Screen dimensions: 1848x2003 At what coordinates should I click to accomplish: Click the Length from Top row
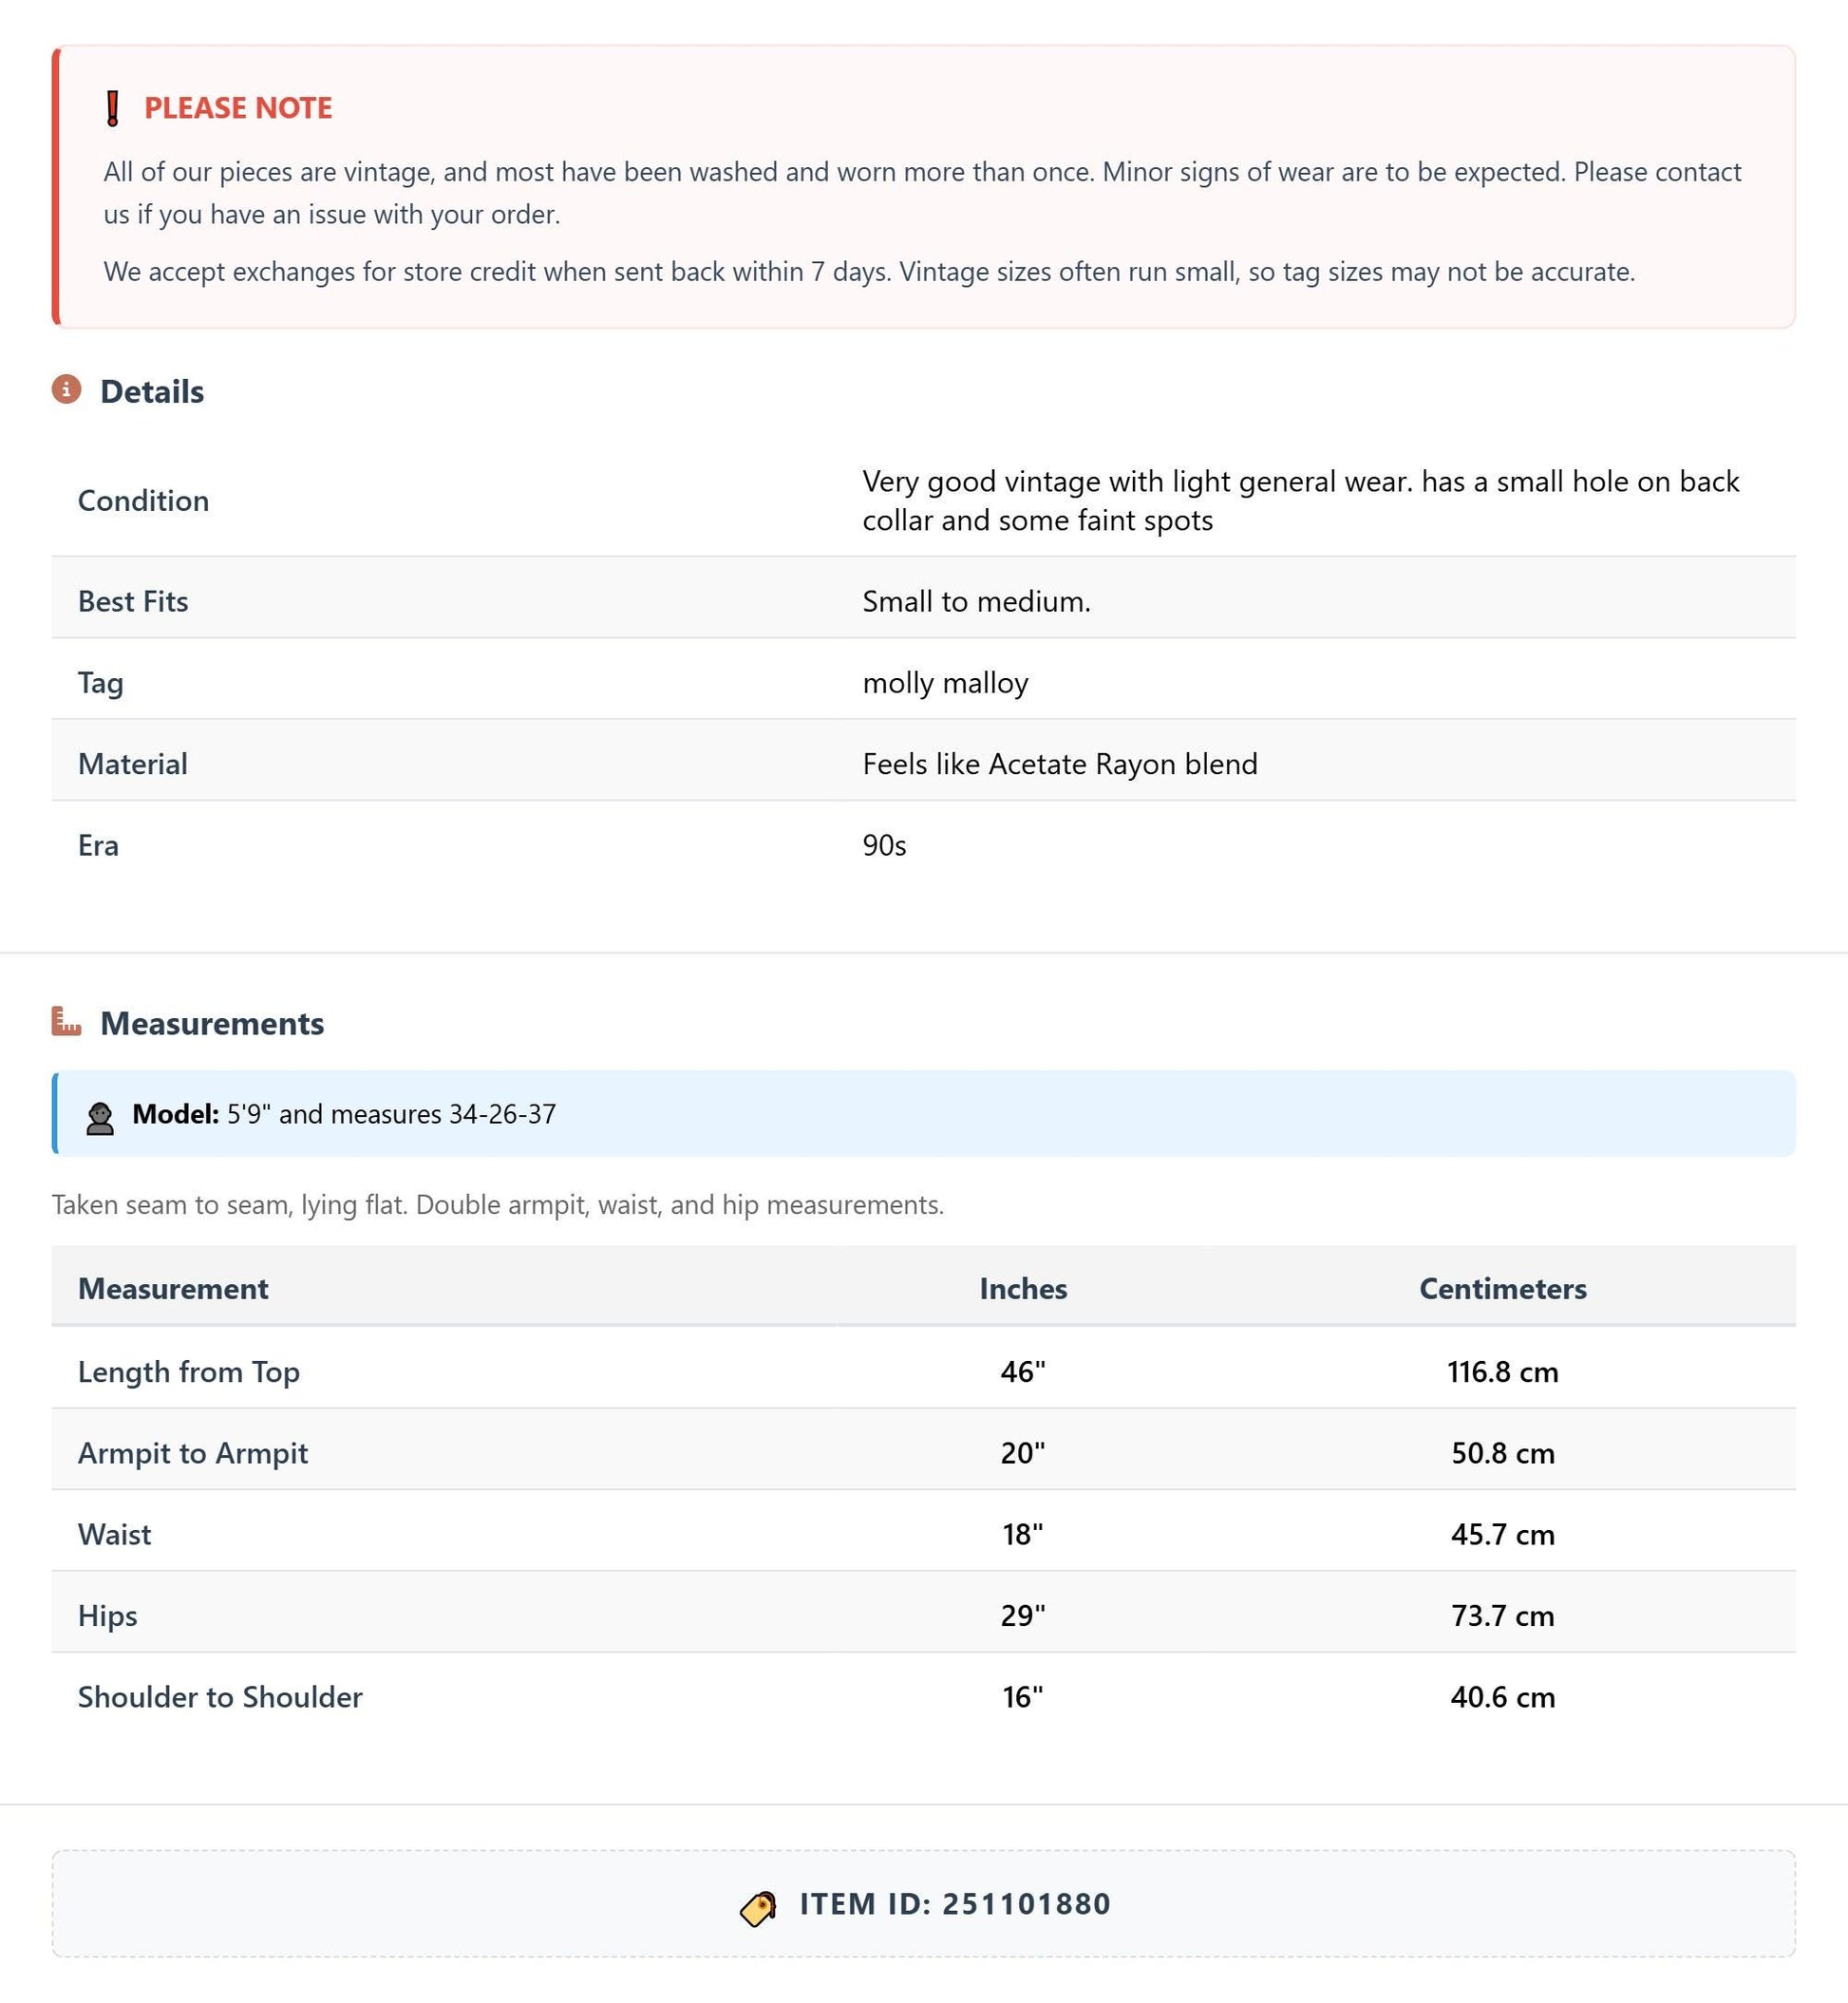coord(923,1371)
